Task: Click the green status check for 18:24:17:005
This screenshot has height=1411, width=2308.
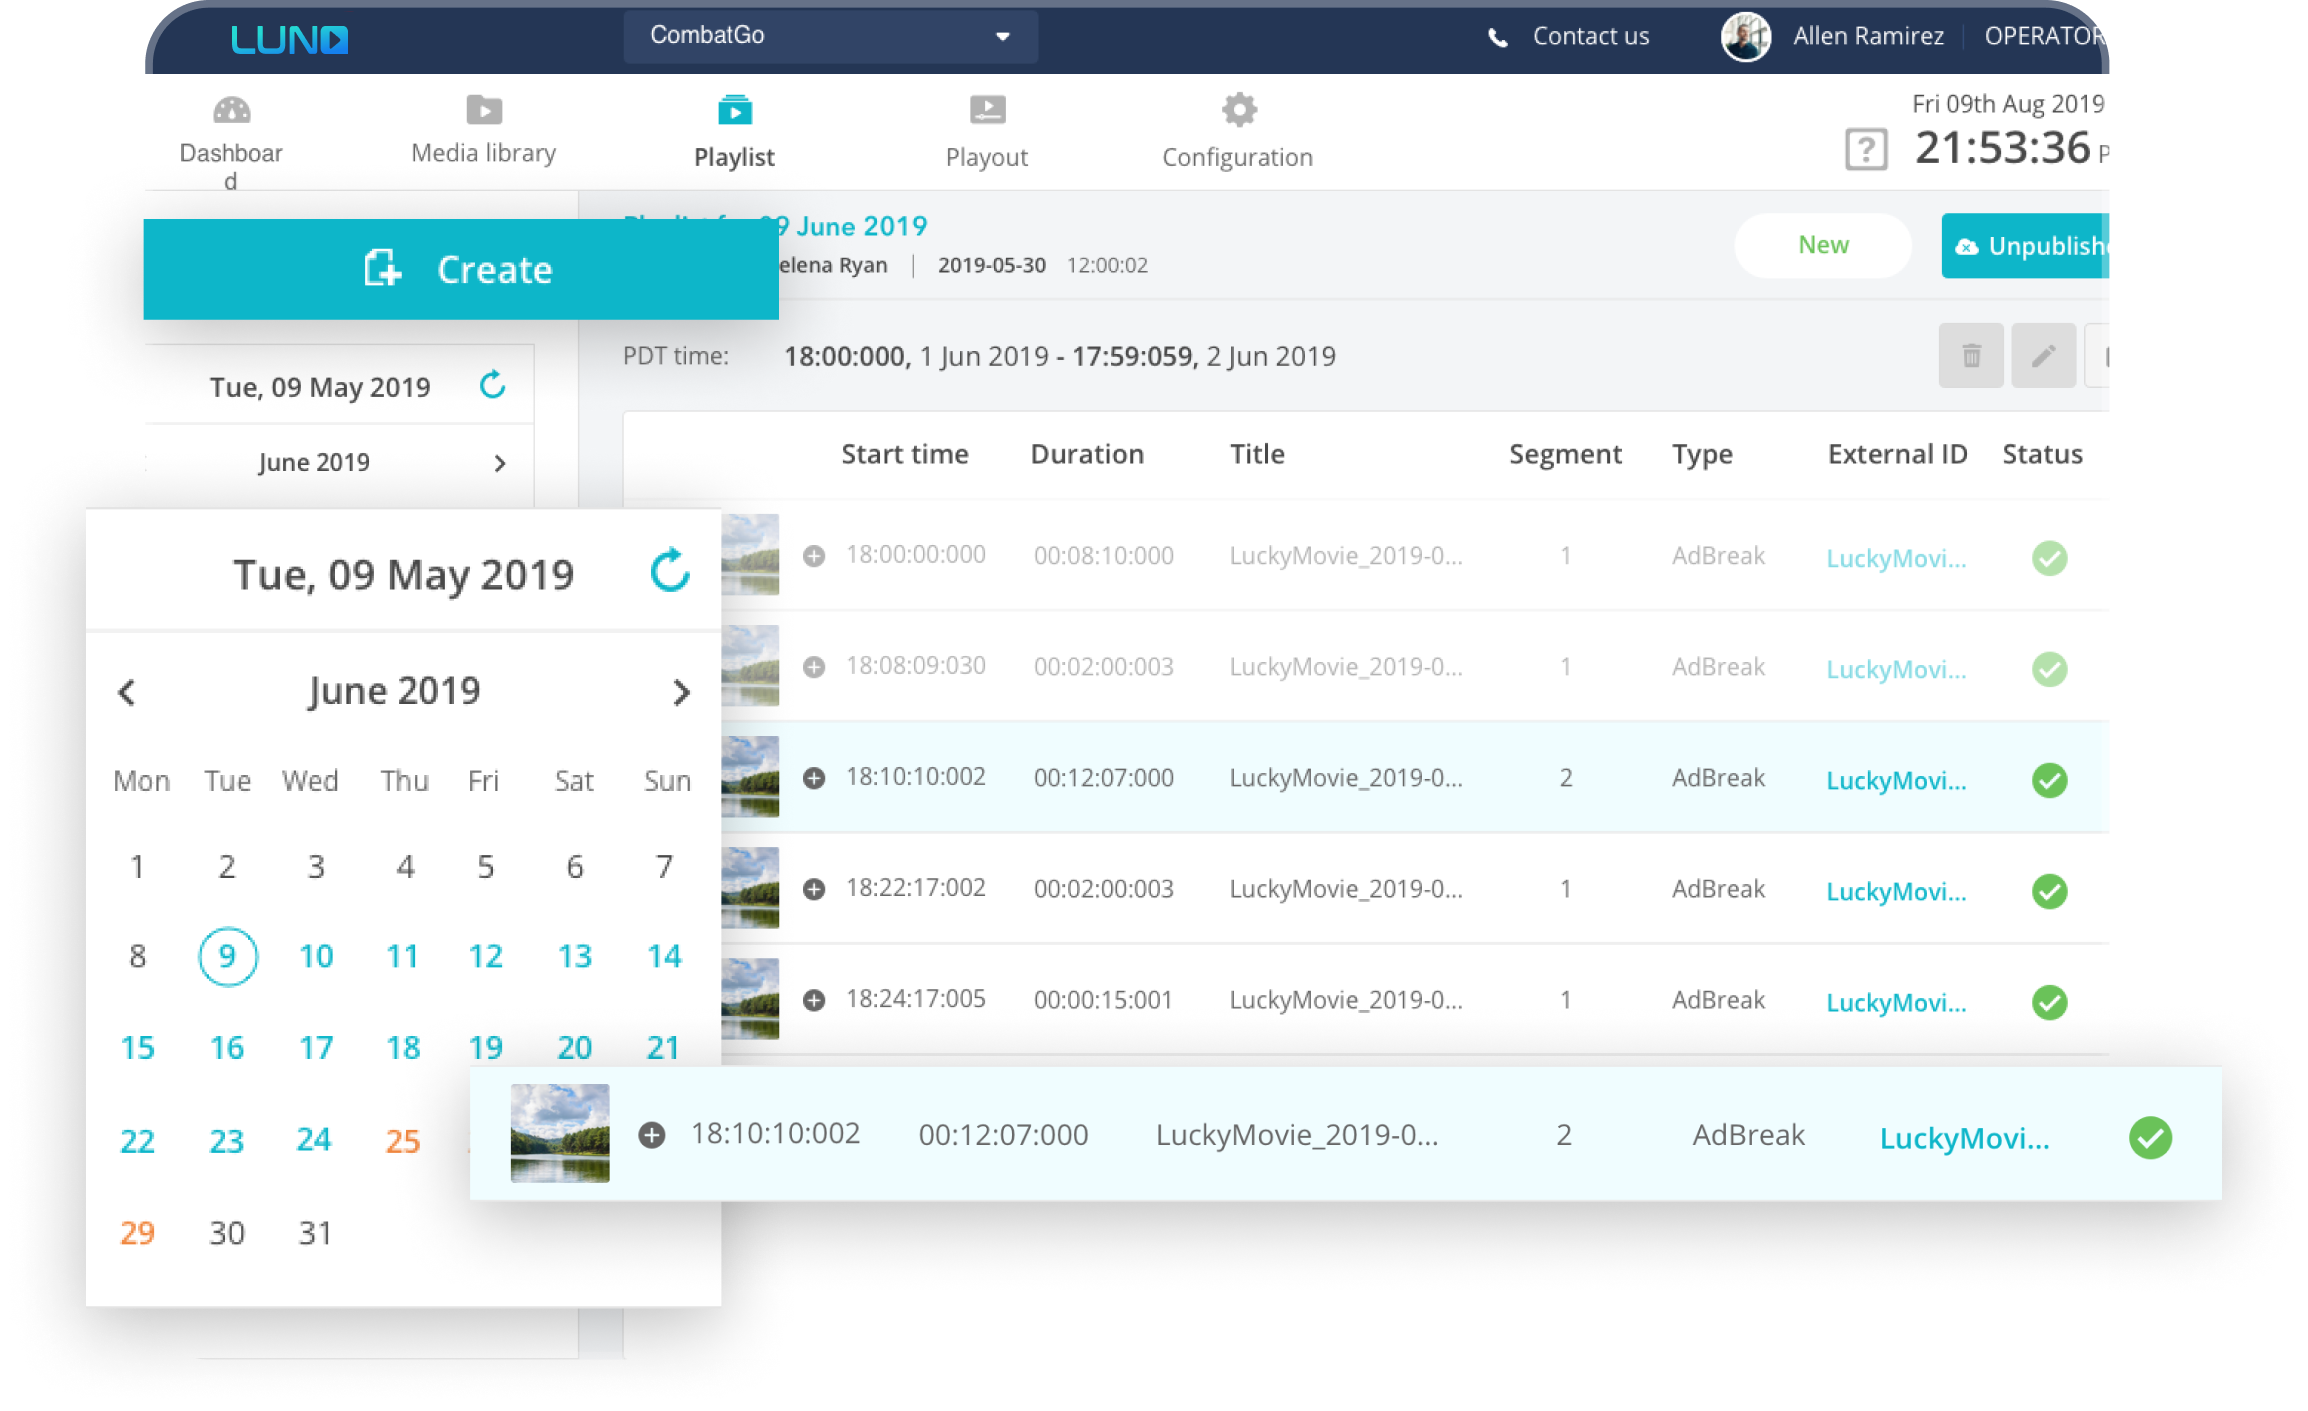Action: (x=2050, y=1002)
